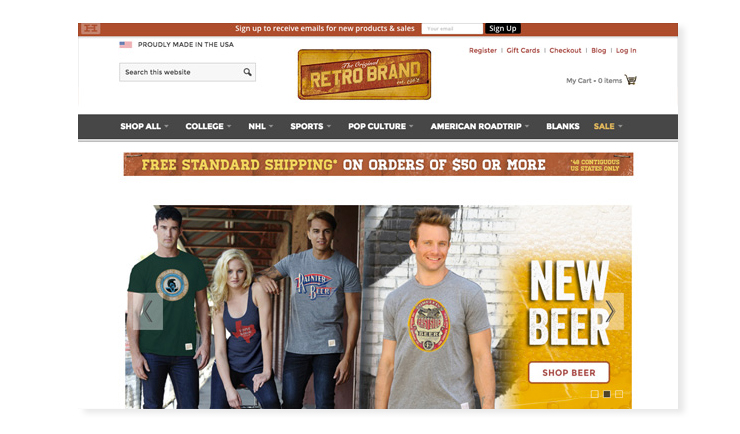Screen dimensions: 740x434
Task: Expand the SHOP ALL dropdown
Action: coord(144,126)
